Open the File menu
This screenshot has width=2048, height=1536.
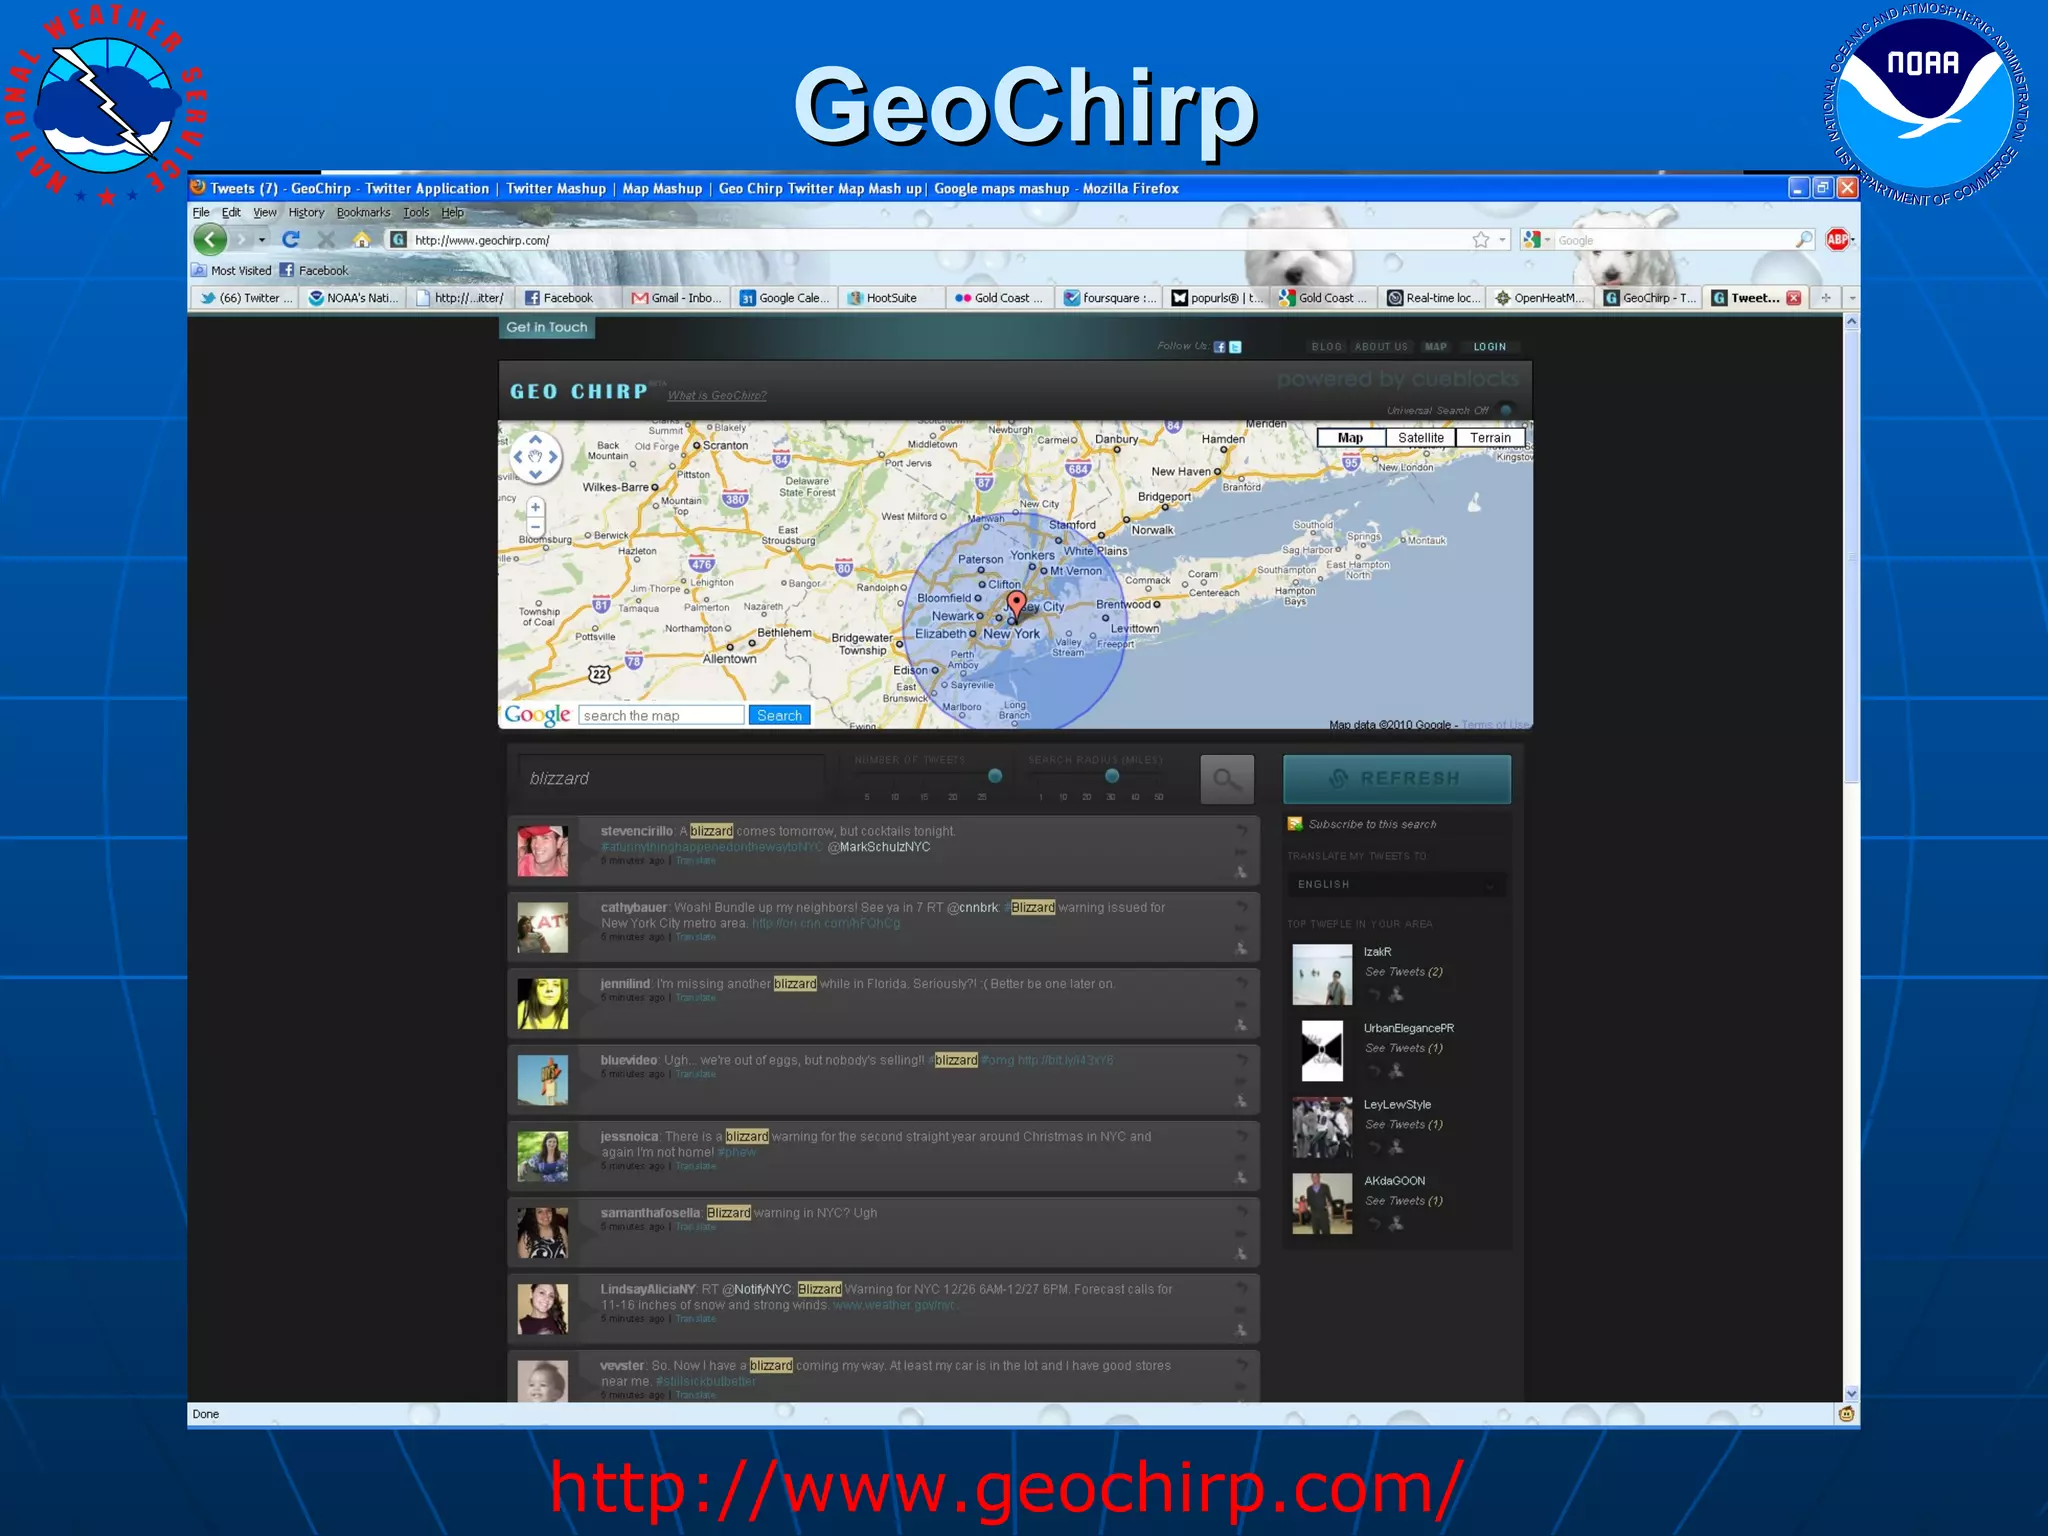point(201,212)
